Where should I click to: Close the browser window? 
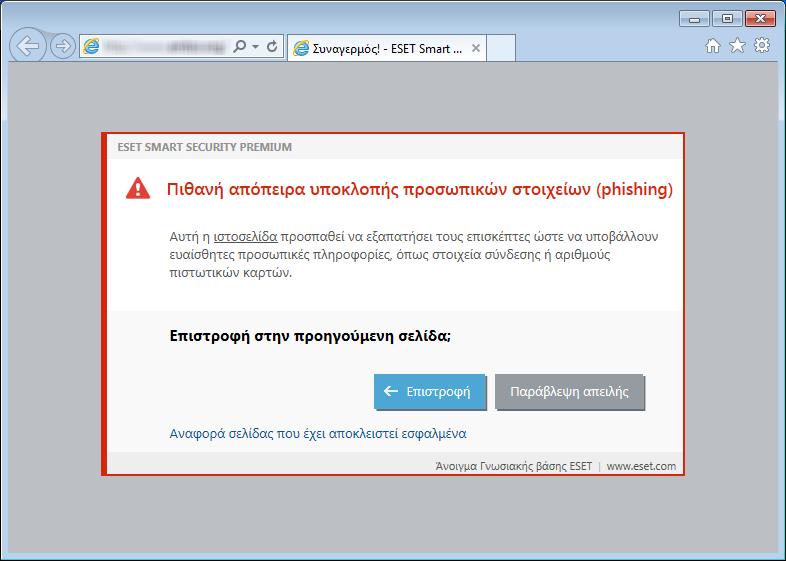pos(760,19)
